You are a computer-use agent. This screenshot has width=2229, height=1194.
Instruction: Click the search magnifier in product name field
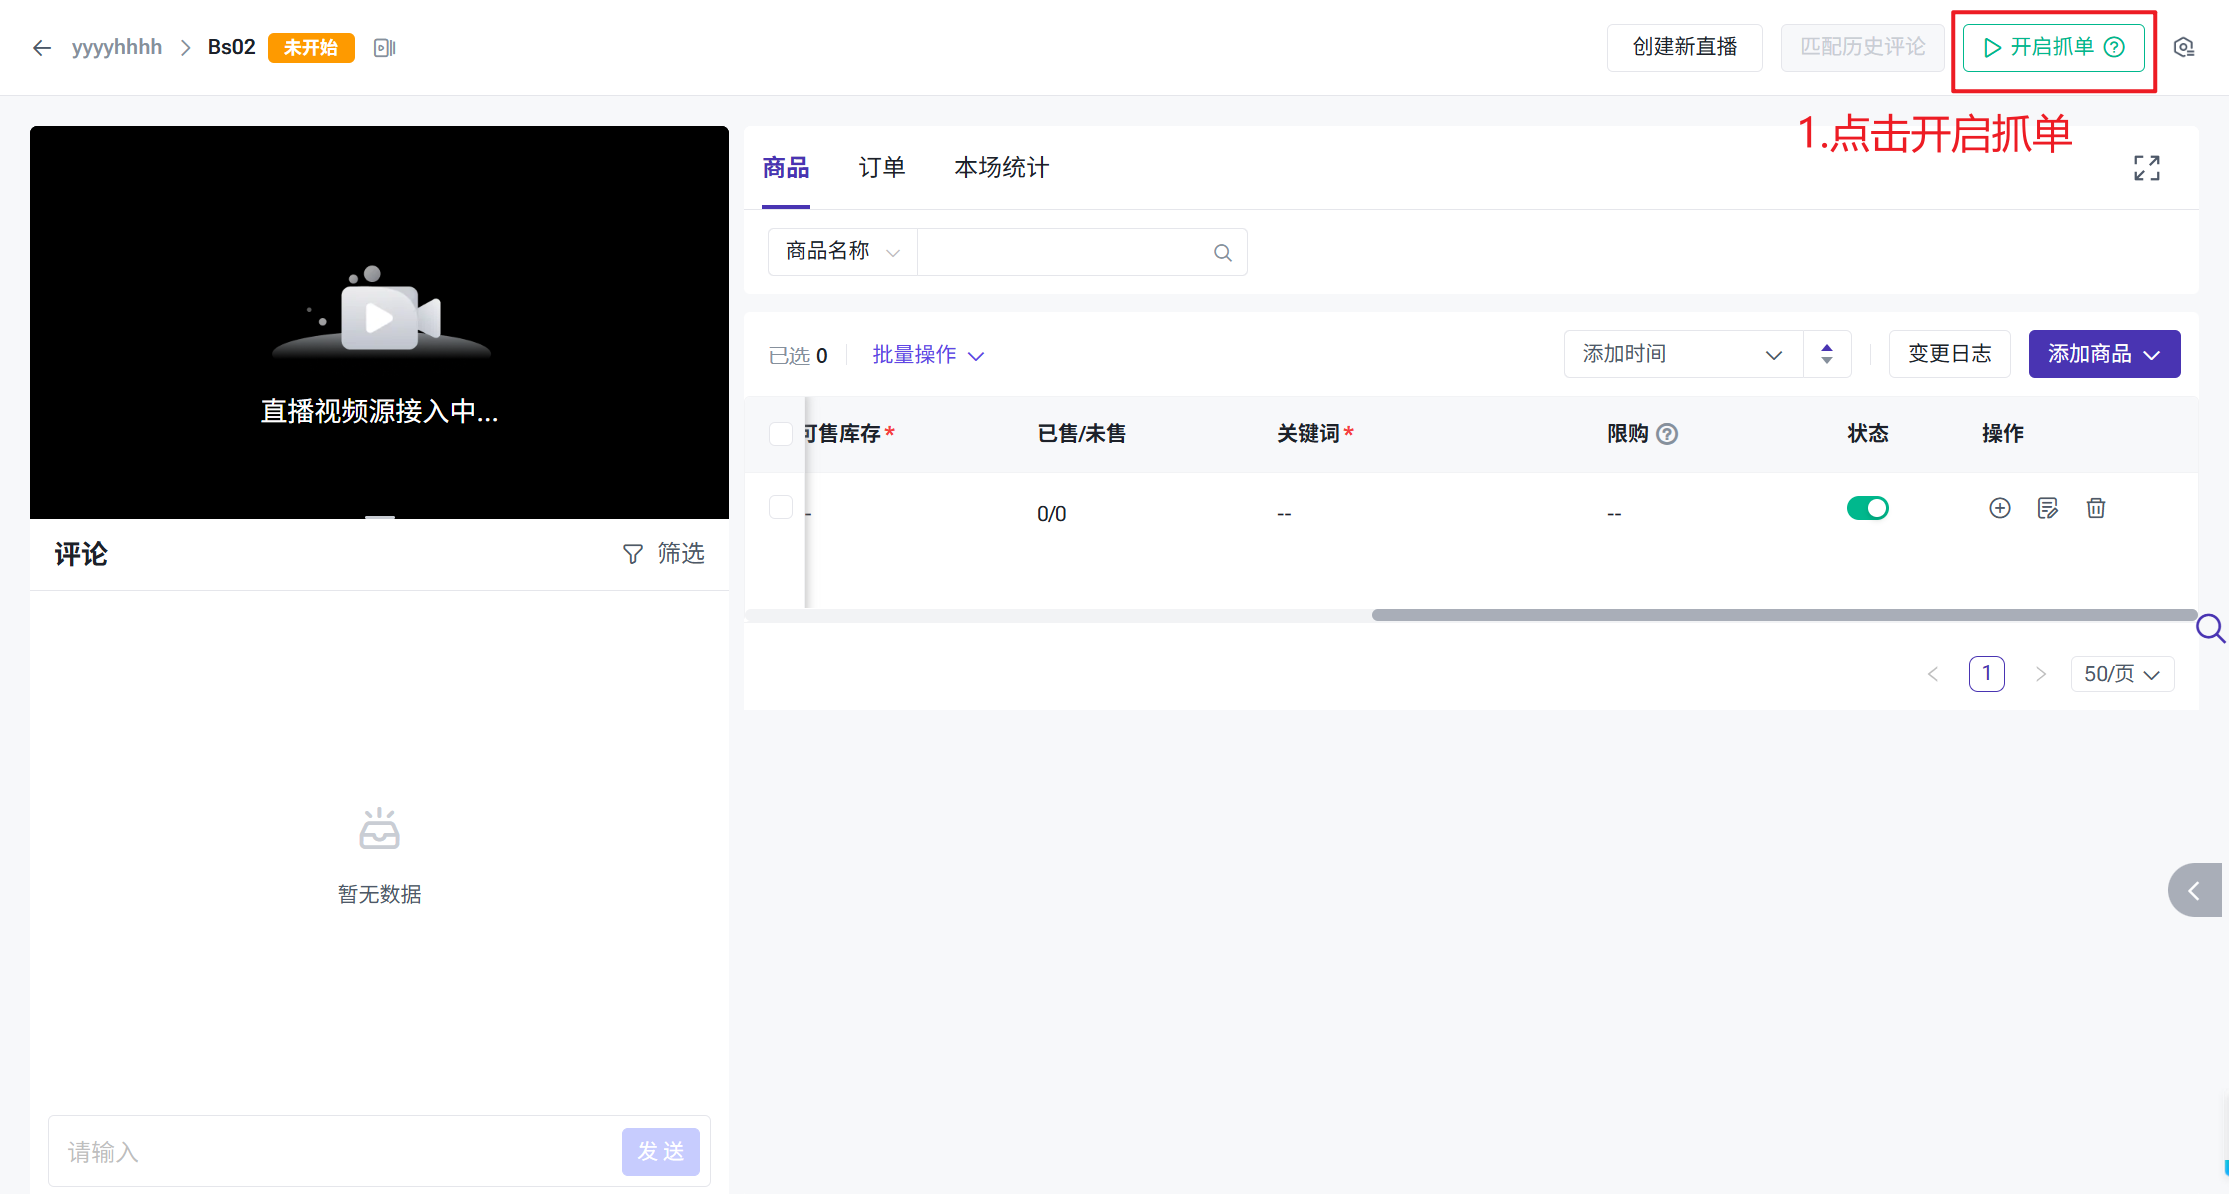pyautogui.click(x=1222, y=253)
